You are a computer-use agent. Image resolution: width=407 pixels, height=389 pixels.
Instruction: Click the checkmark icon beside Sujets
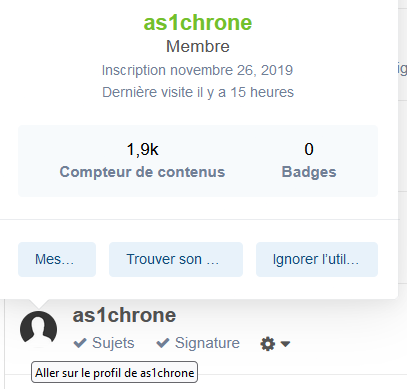pos(80,343)
